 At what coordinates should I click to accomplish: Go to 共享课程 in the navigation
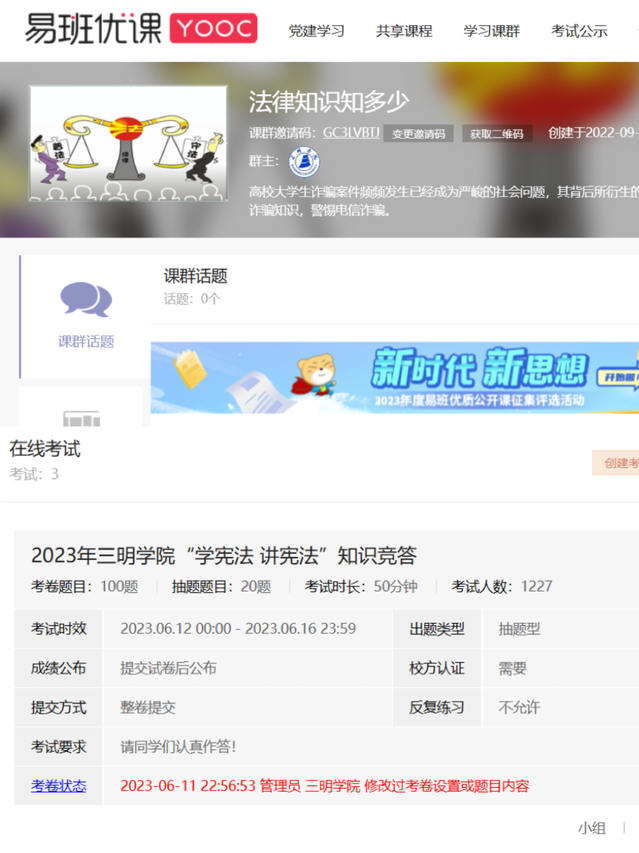pyautogui.click(x=404, y=31)
